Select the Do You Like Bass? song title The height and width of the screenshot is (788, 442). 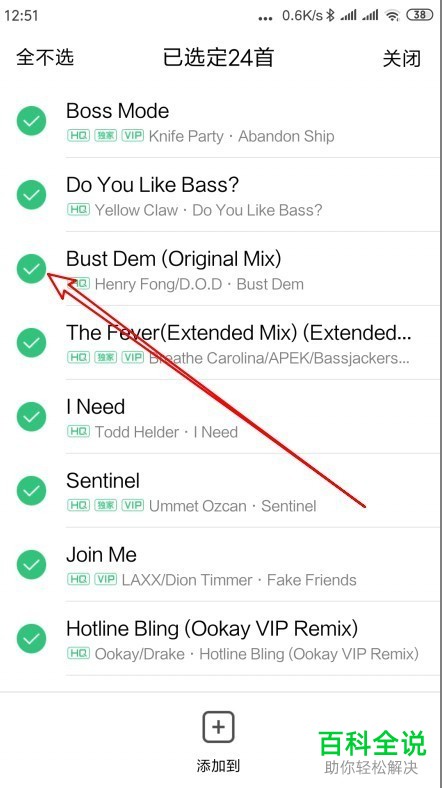[152, 185]
